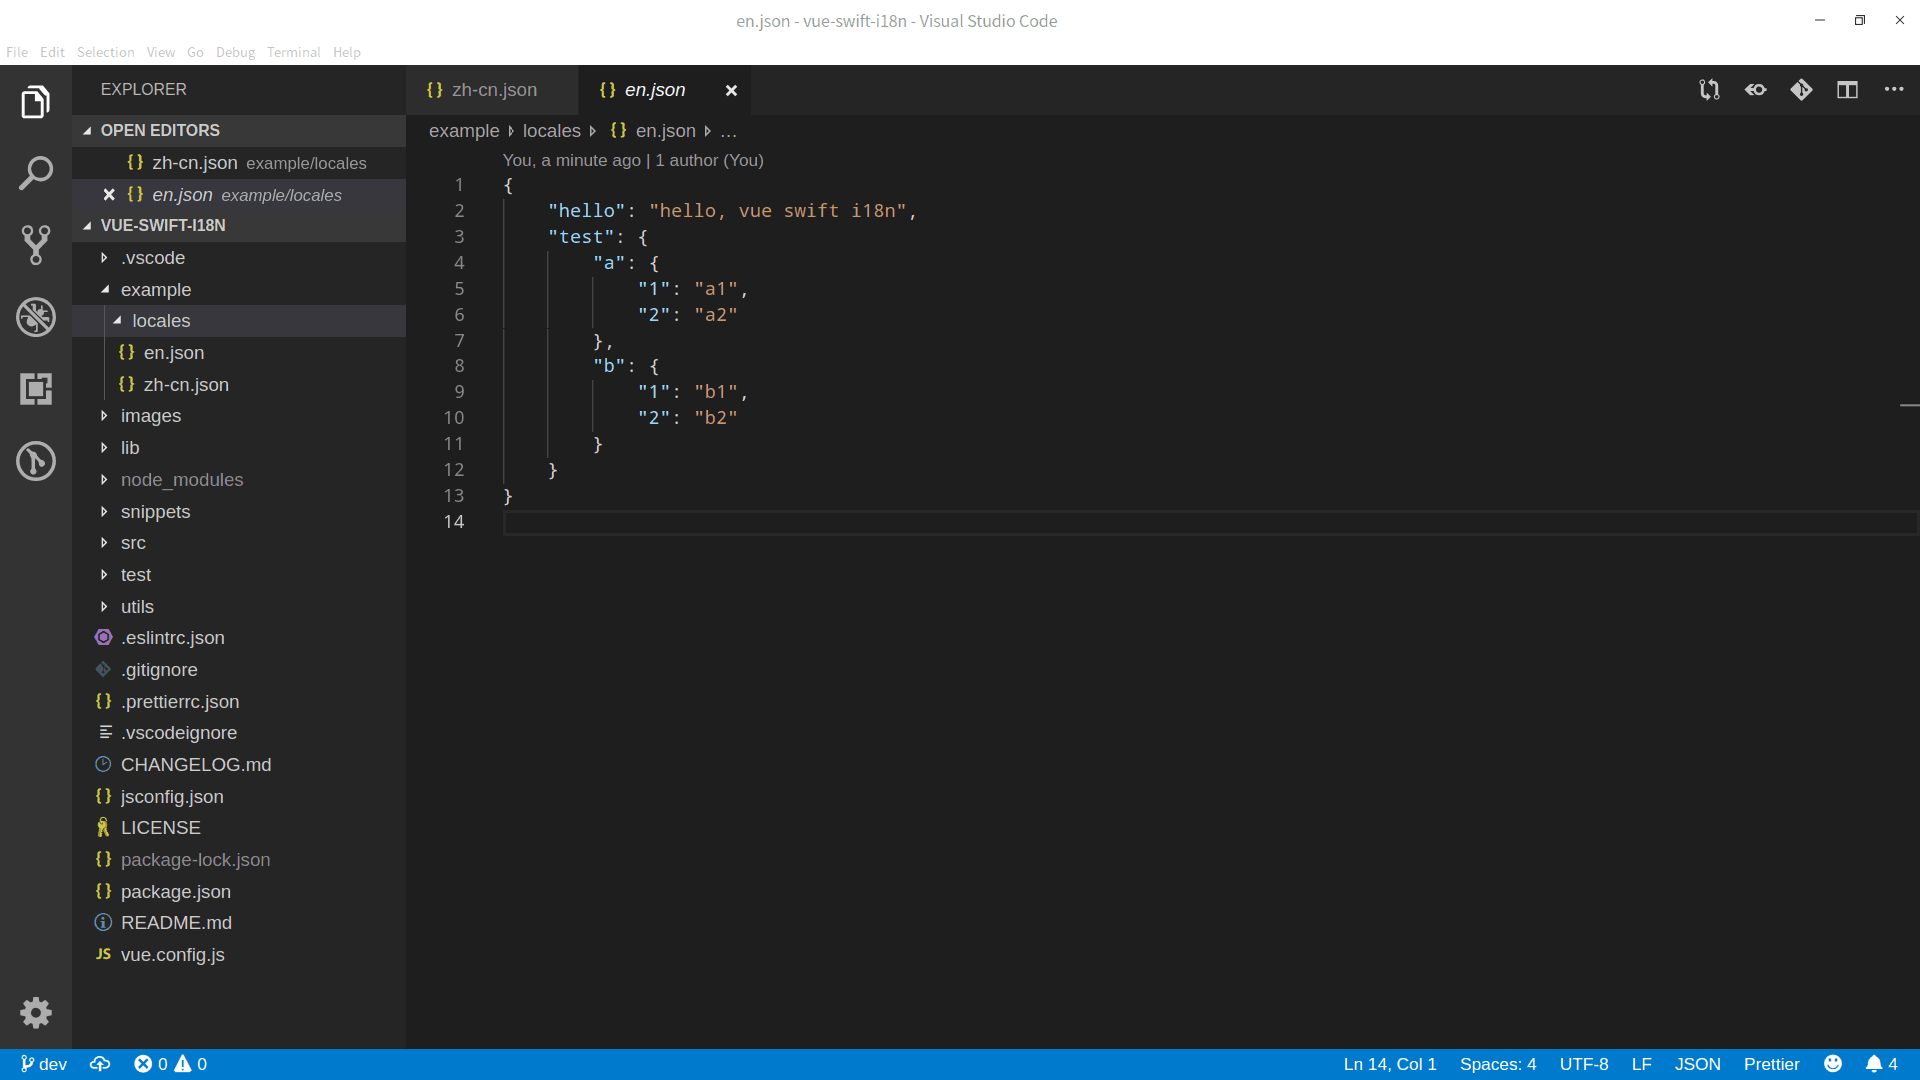Click the JSON language mode indicator
Viewport: 1920px width, 1080px height.
[1697, 1064]
